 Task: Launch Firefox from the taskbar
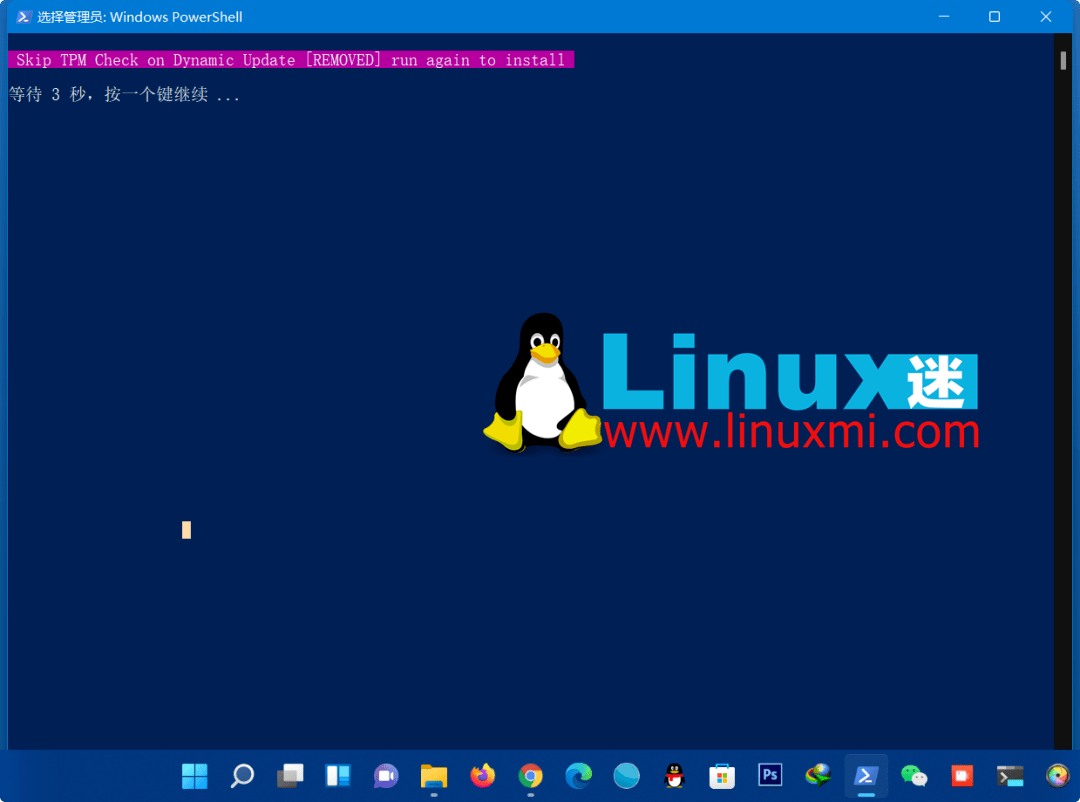tap(482, 776)
